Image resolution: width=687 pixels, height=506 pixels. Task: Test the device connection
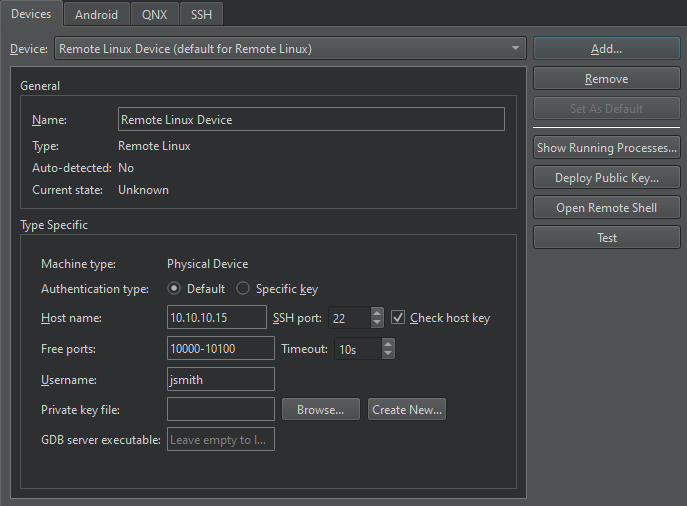coord(606,238)
